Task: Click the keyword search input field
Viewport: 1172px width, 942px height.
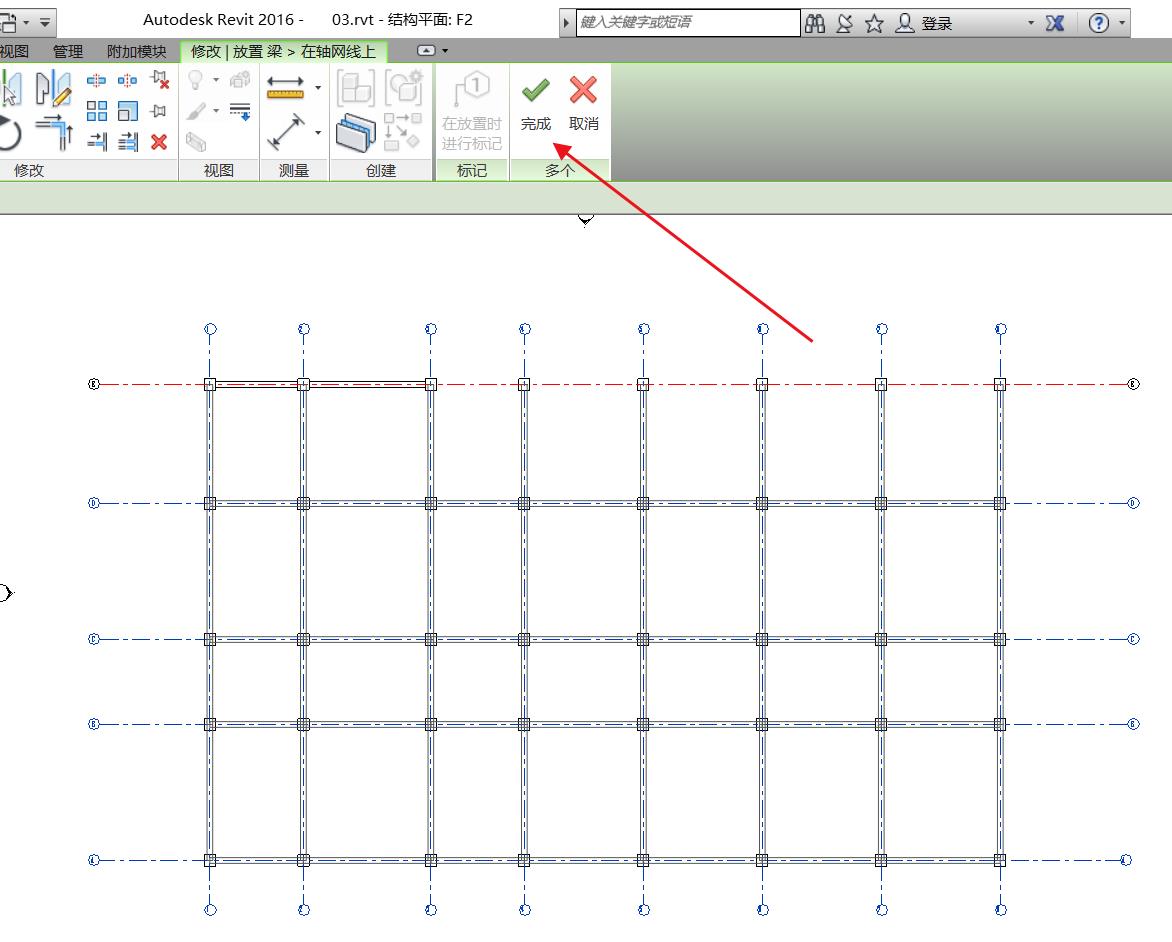Action: [x=688, y=22]
